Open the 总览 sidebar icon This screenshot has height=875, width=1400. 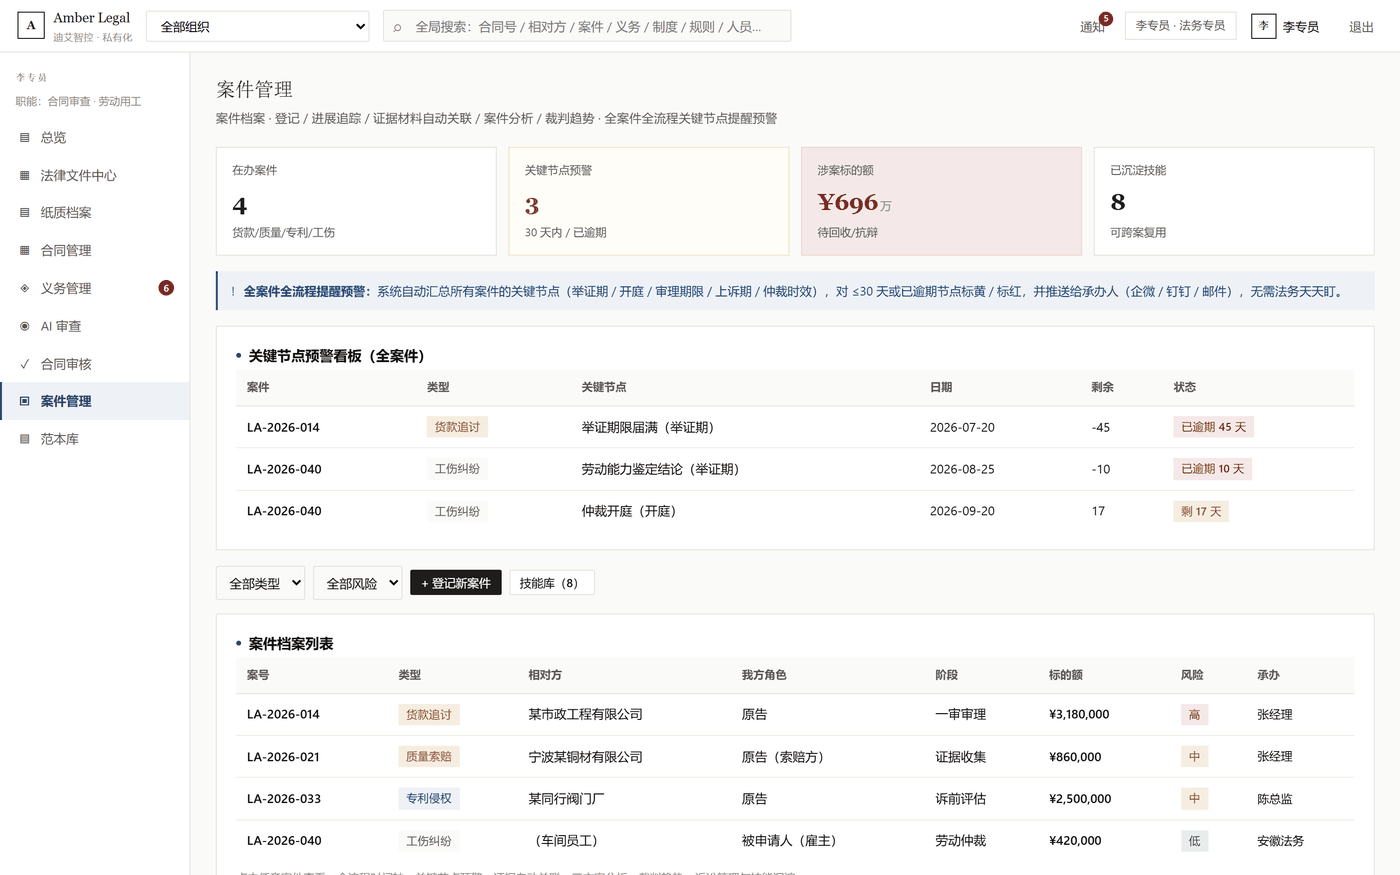click(x=25, y=138)
